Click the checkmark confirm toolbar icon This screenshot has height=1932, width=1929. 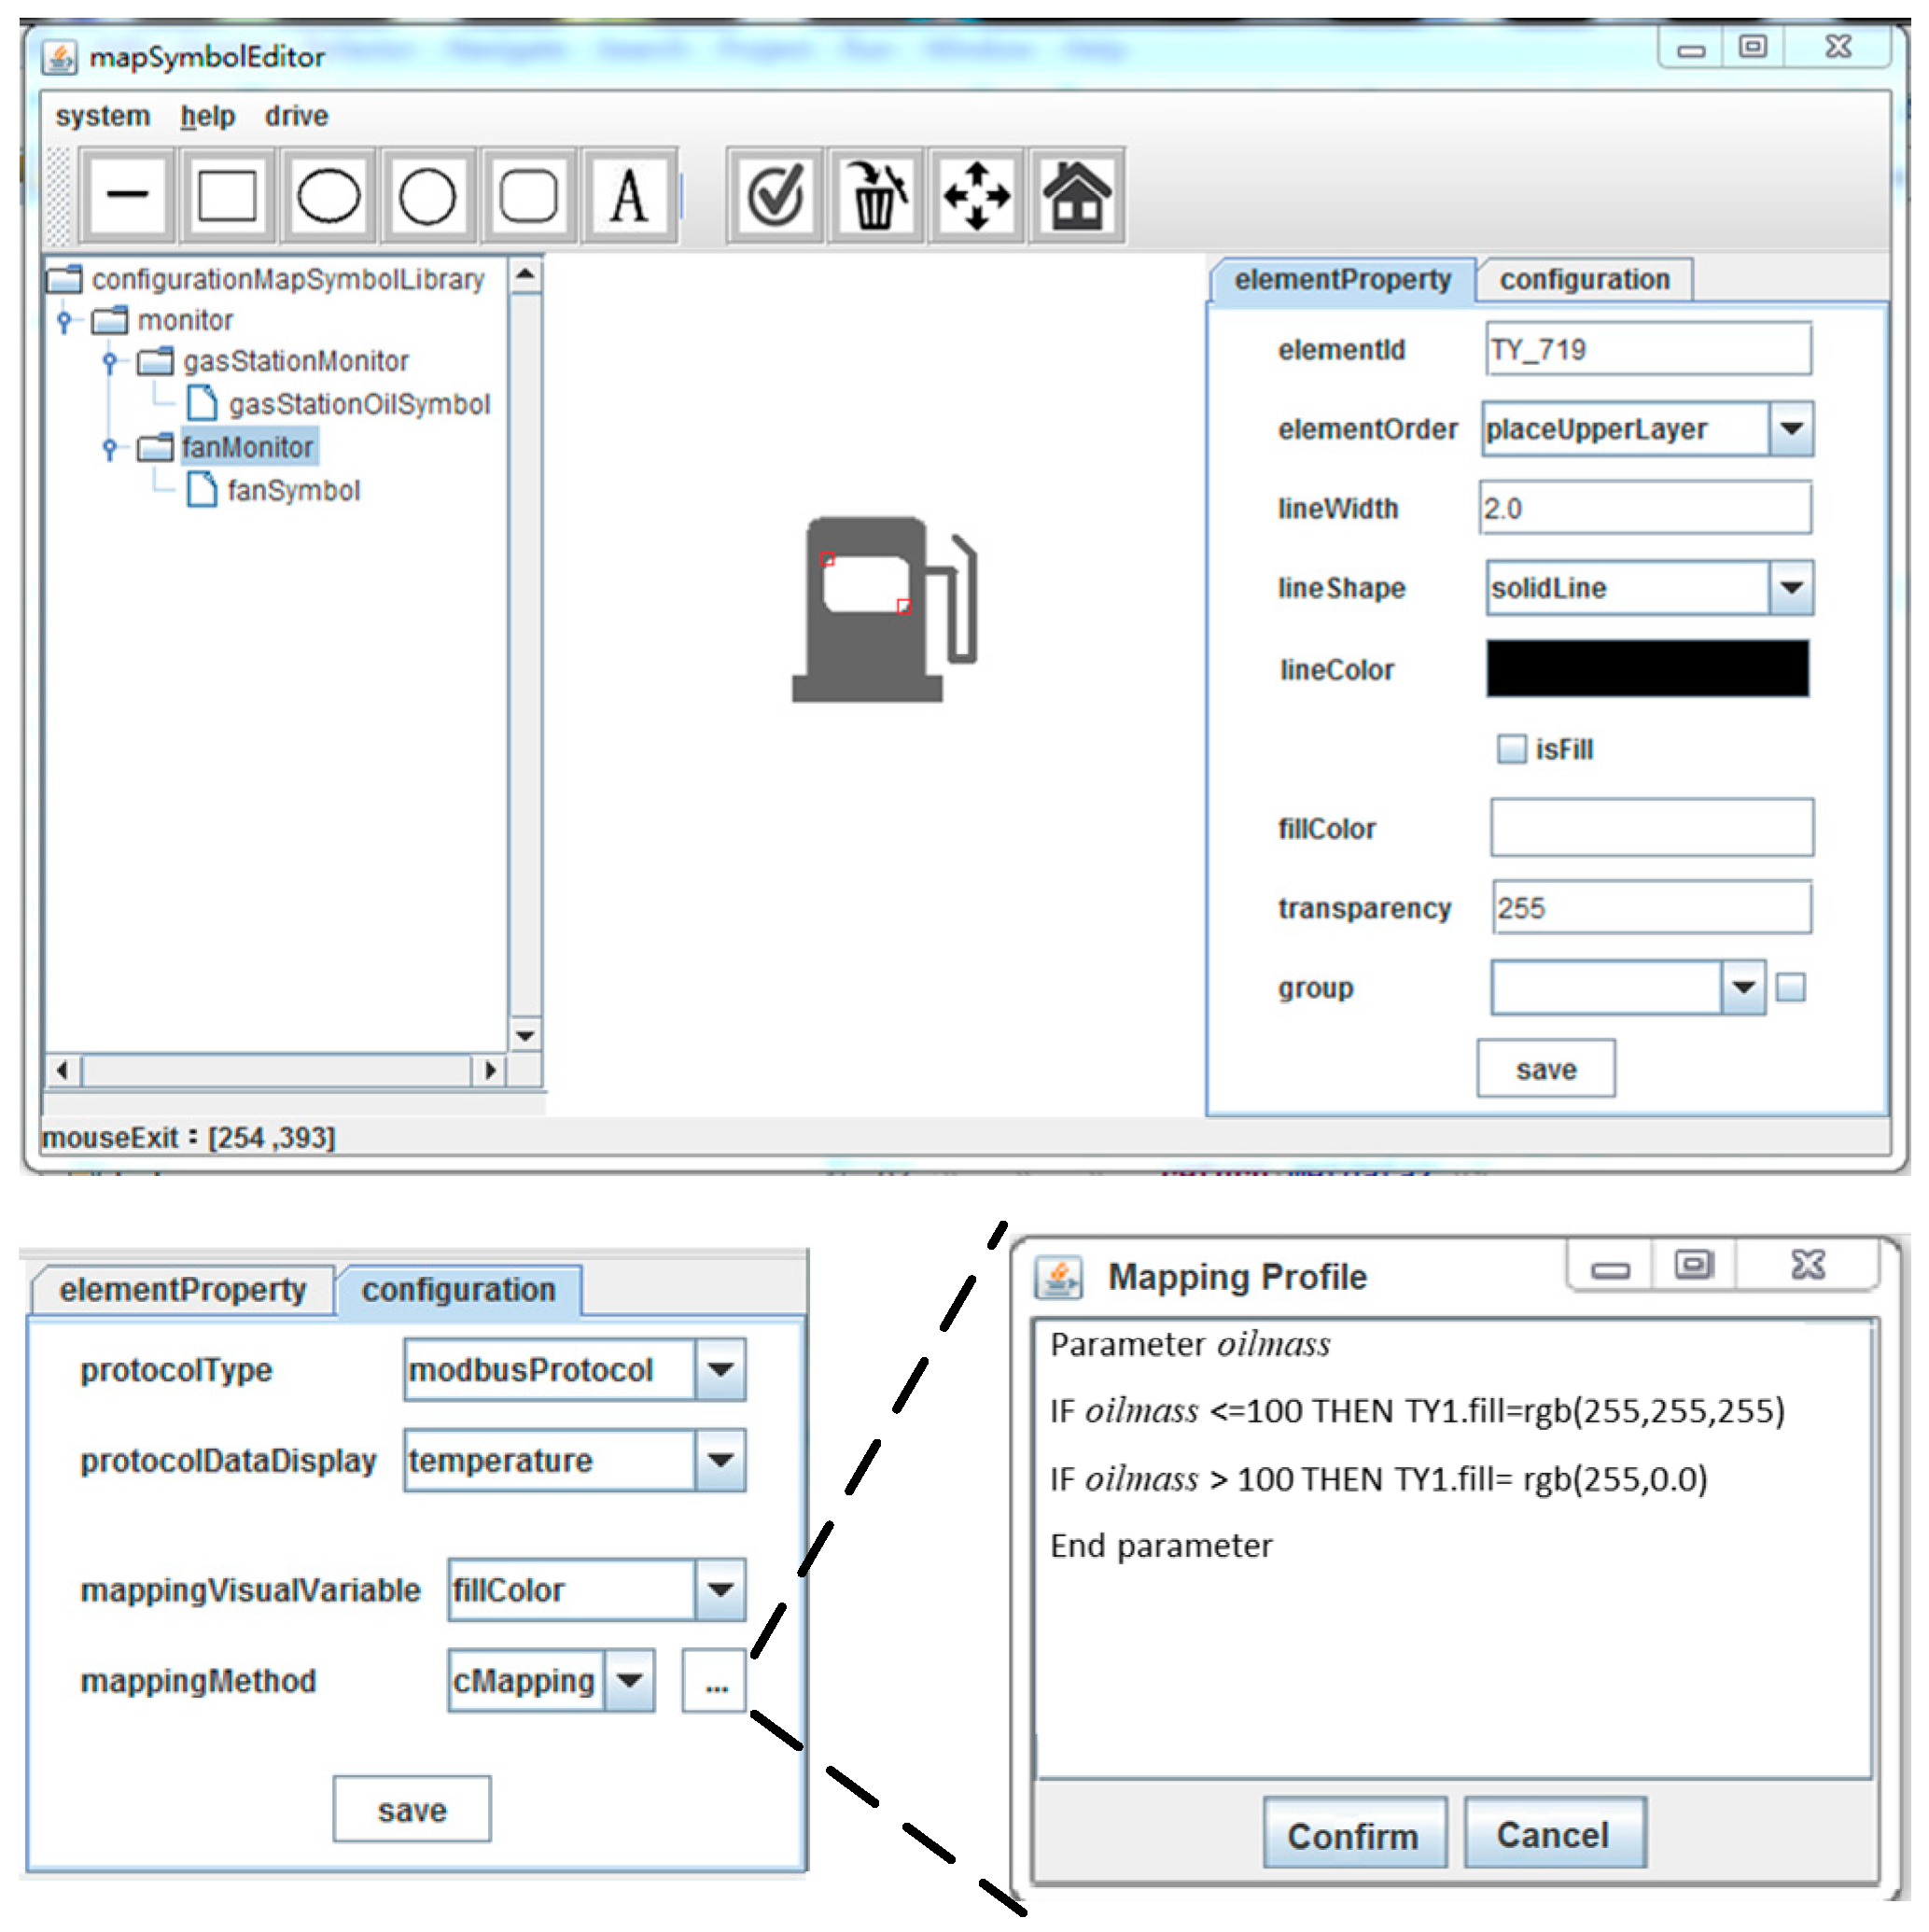tap(776, 195)
